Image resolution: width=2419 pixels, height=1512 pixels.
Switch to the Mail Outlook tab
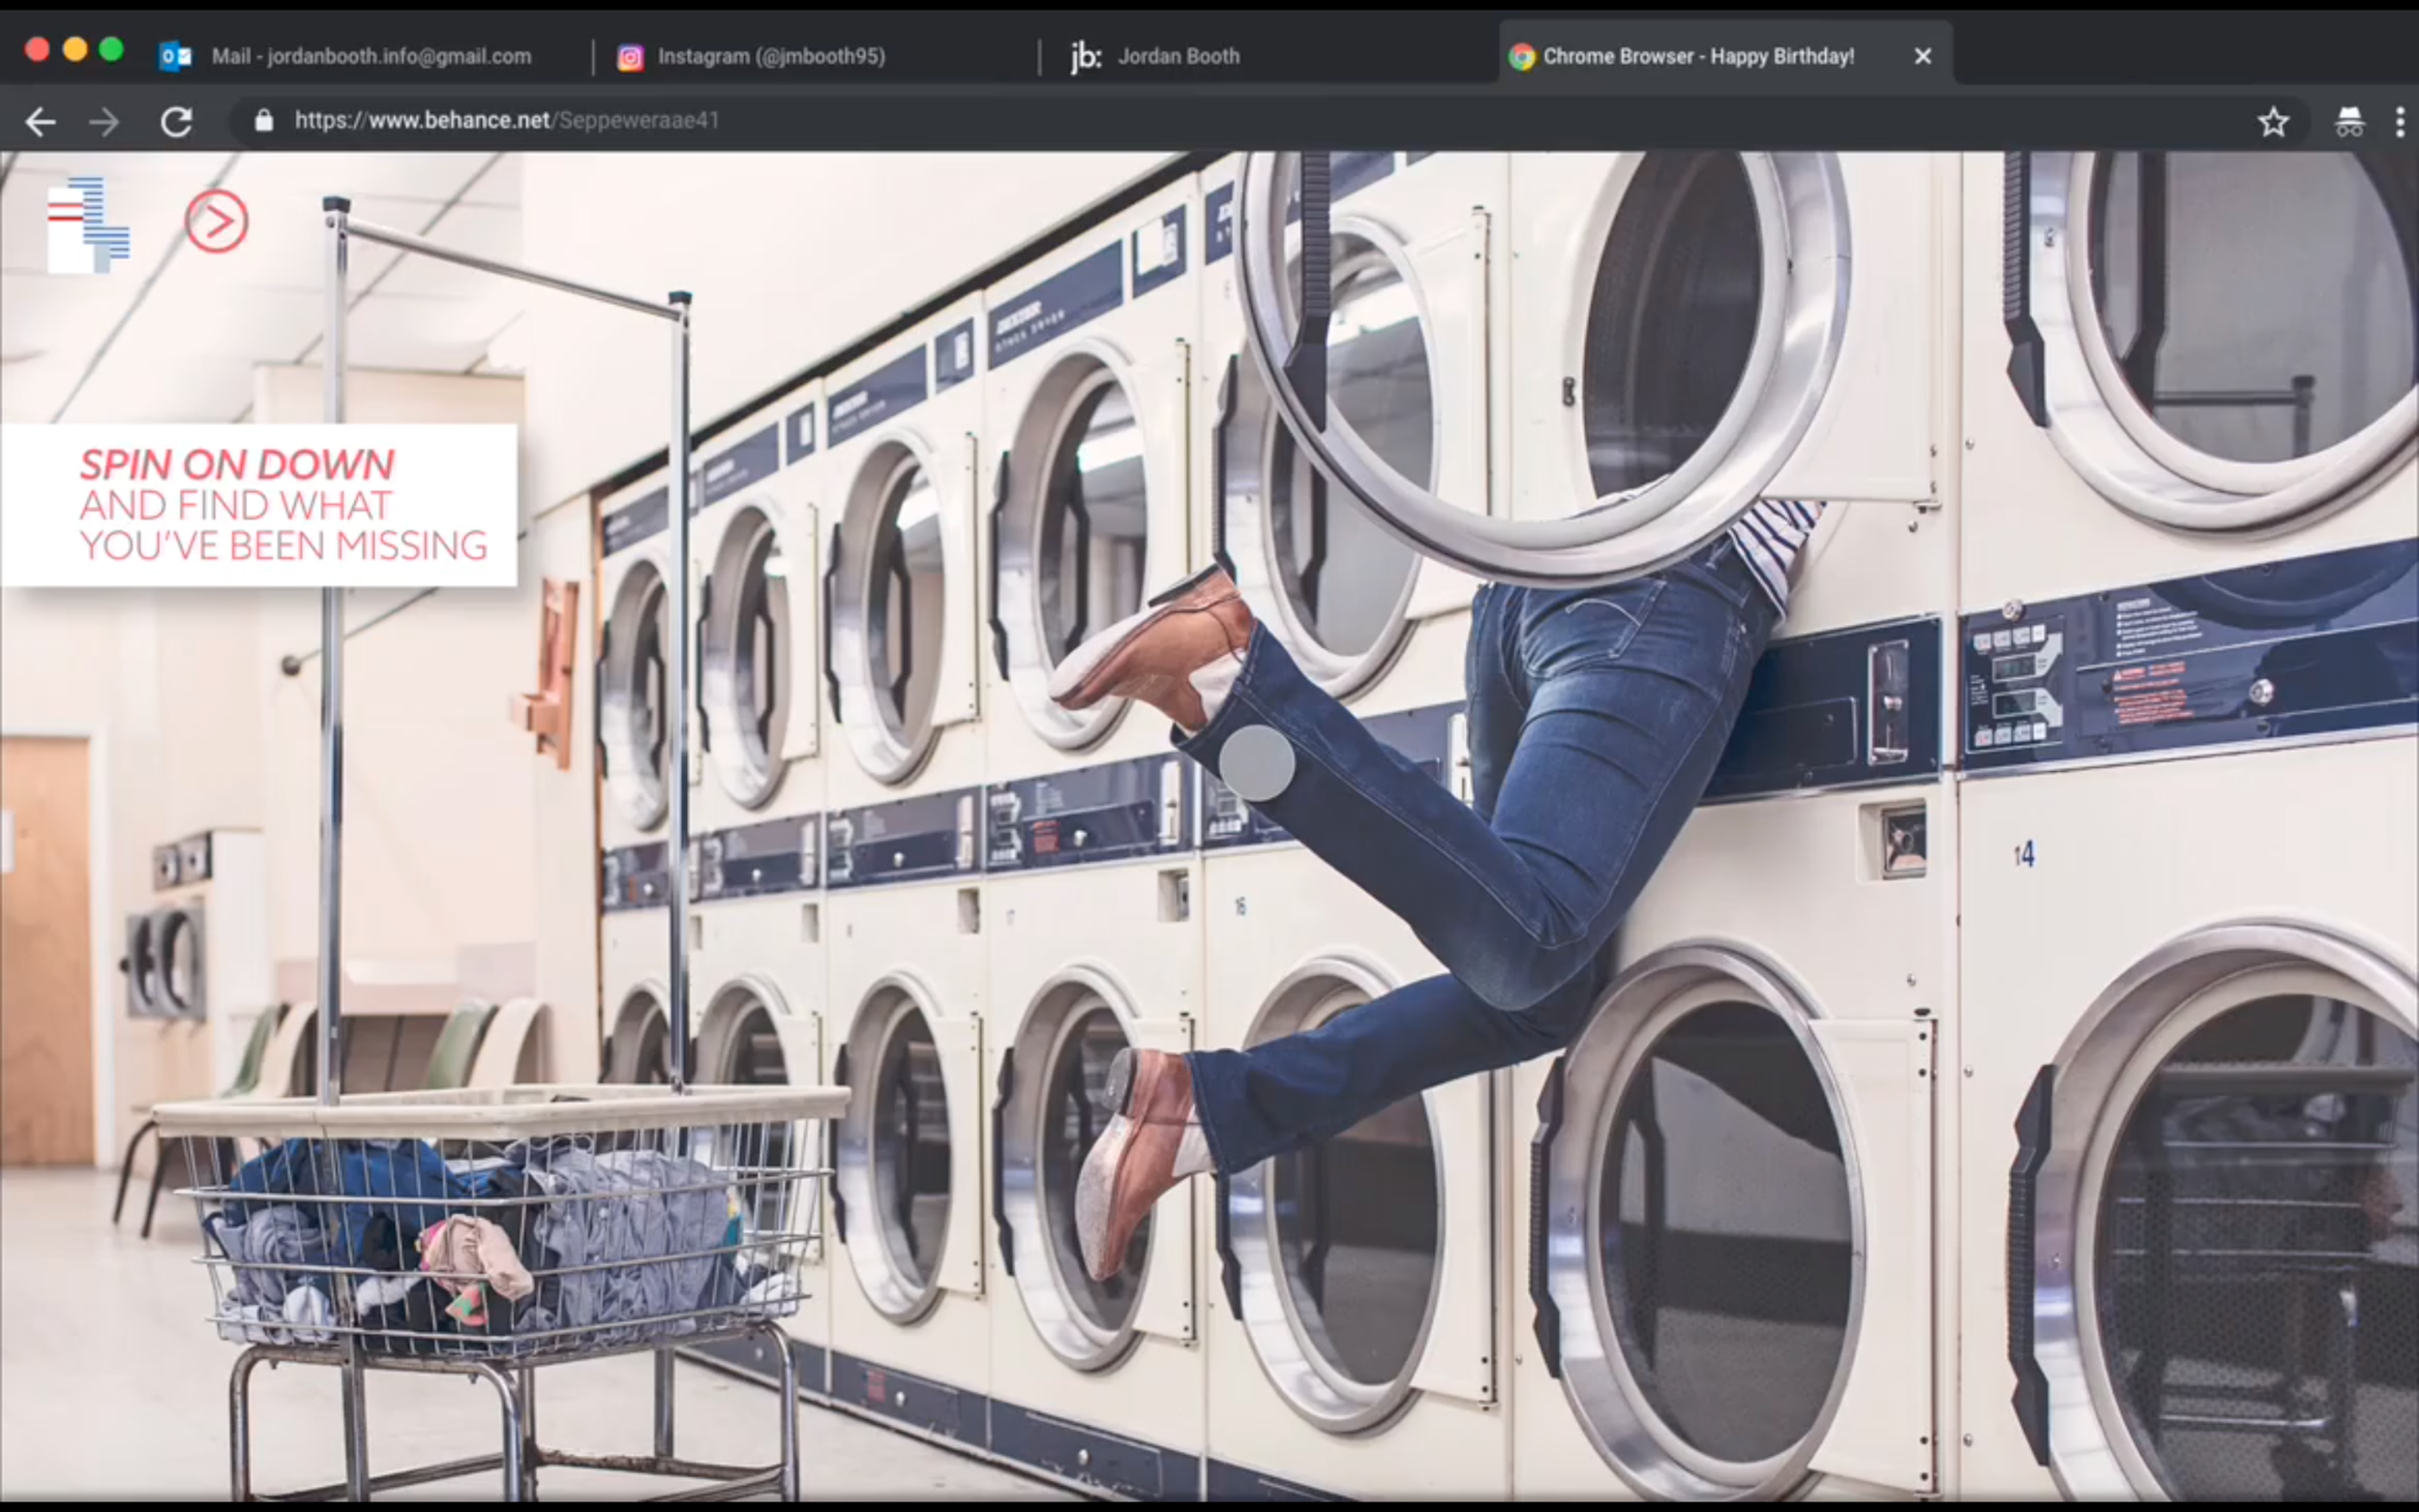pyautogui.click(x=370, y=56)
